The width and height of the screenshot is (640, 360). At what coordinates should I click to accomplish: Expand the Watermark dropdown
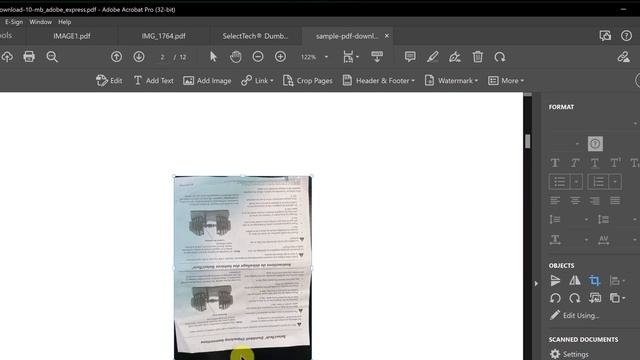pyautogui.click(x=451, y=80)
